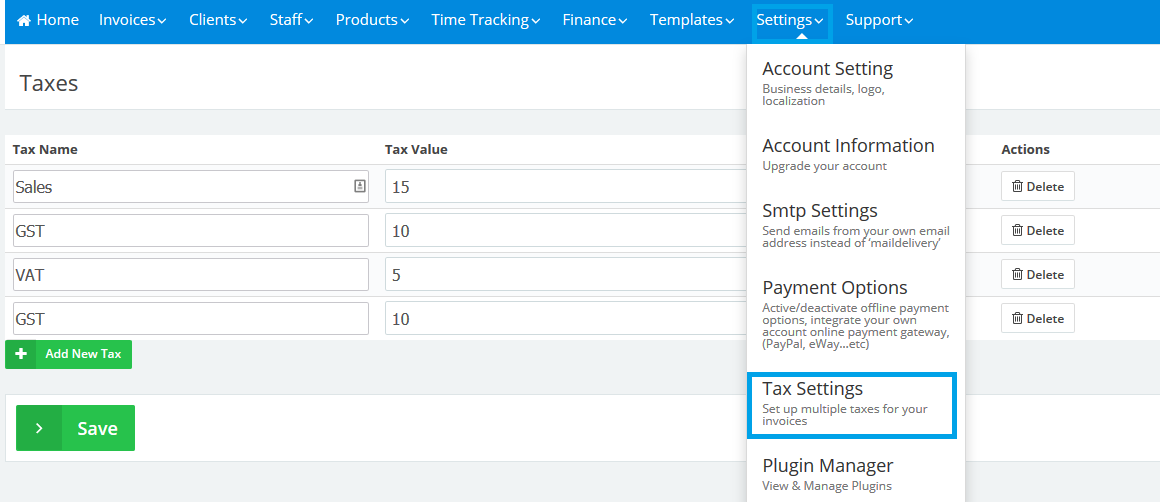This screenshot has height=502, width=1160.
Task: Open the Finance dropdown menu
Action: pos(595,20)
